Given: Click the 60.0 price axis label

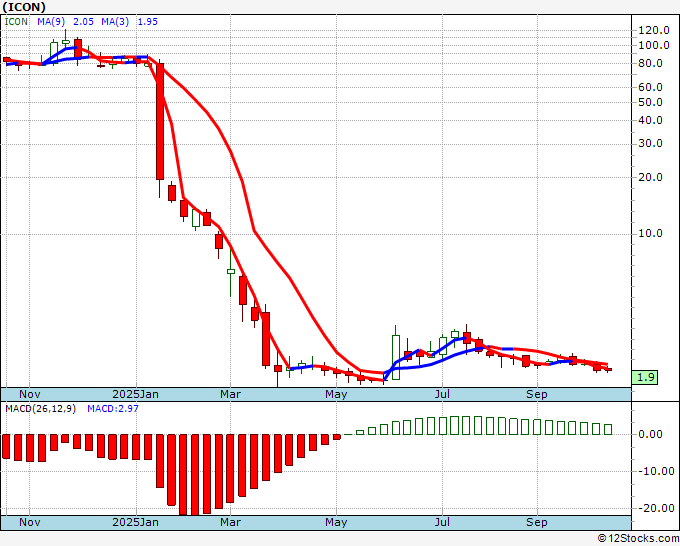Looking at the screenshot, I should point(651,87).
